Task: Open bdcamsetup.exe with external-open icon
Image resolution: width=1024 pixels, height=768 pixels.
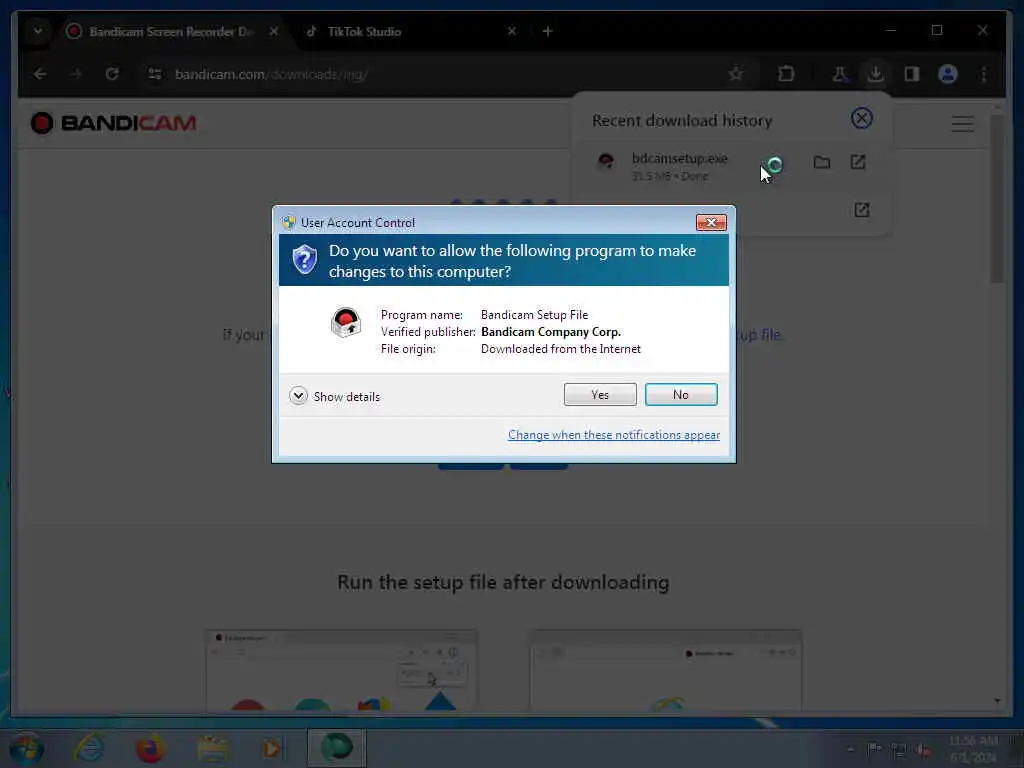Action: tap(857, 162)
